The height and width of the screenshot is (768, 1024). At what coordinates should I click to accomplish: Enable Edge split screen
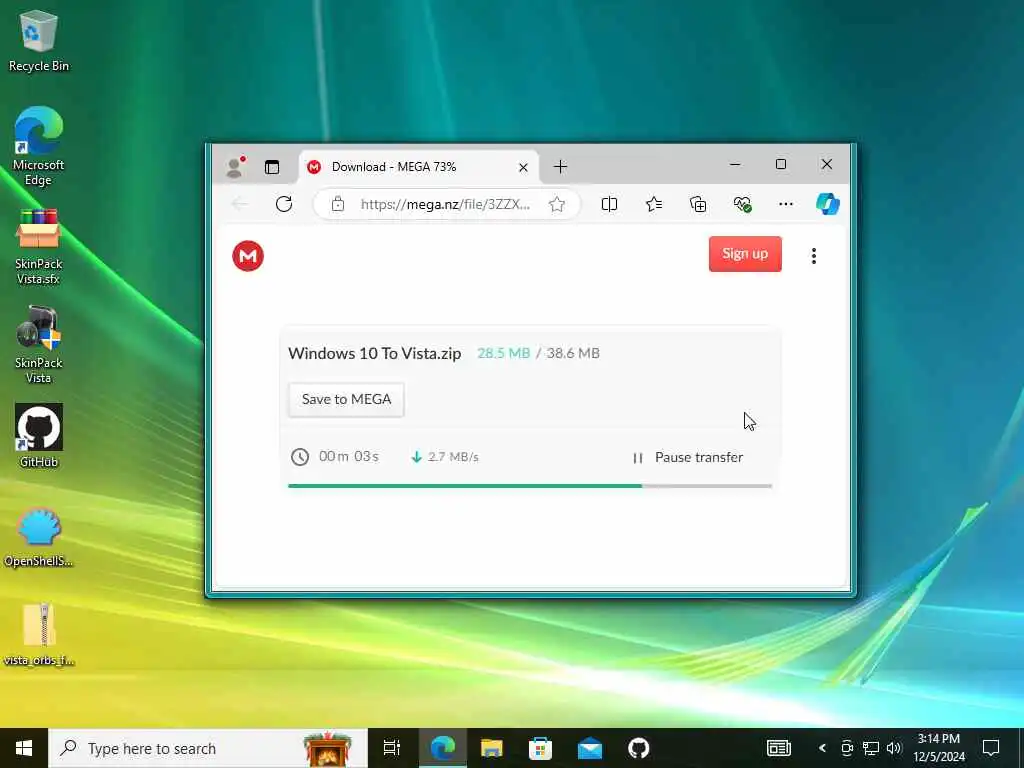(609, 204)
